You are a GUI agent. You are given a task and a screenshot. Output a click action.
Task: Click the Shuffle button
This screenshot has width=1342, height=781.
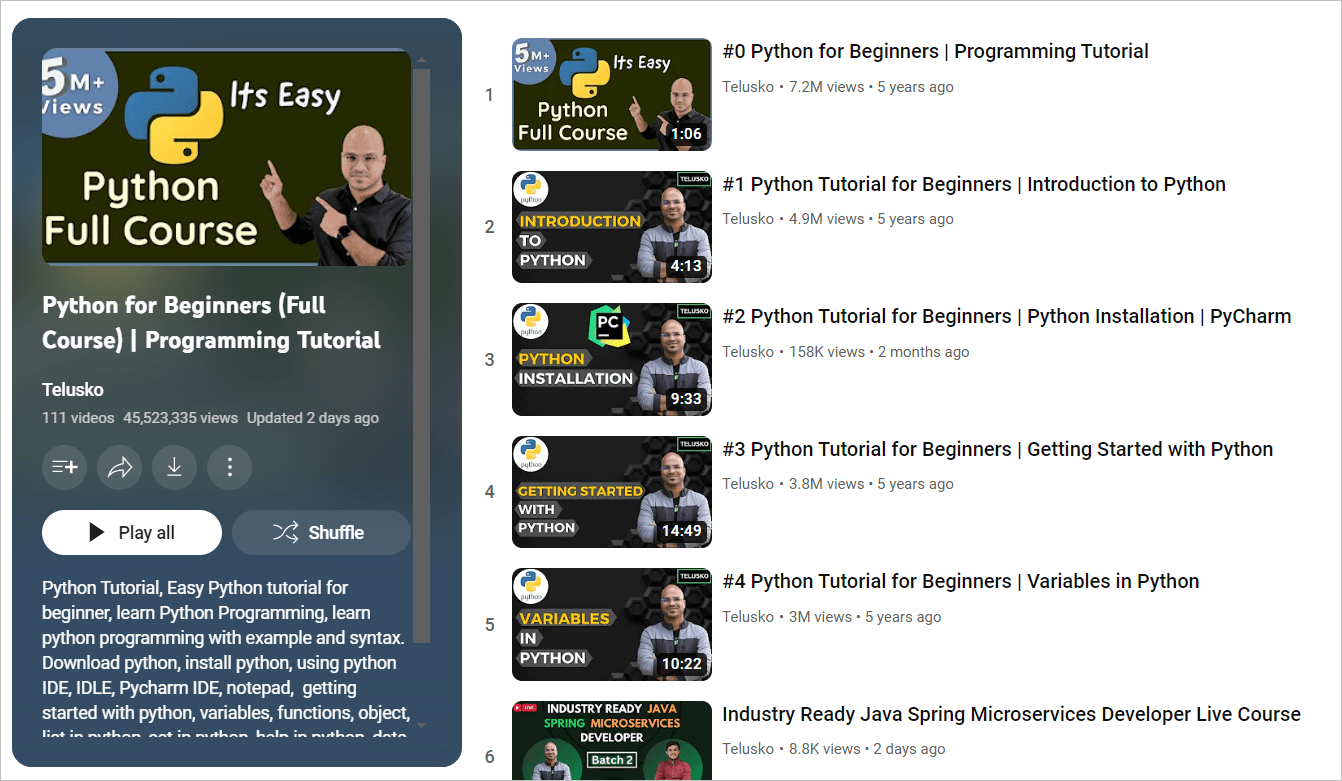(x=321, y=532)
